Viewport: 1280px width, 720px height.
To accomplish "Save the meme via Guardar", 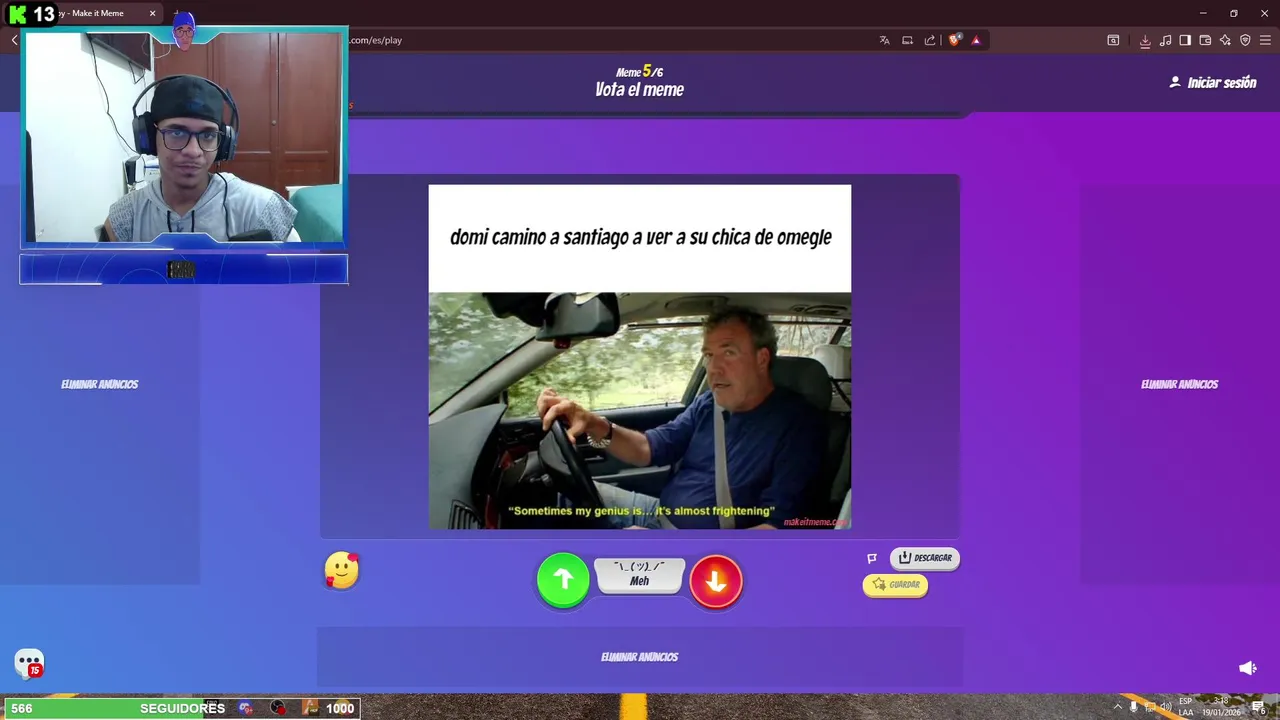I will click(x=896, y=585).
